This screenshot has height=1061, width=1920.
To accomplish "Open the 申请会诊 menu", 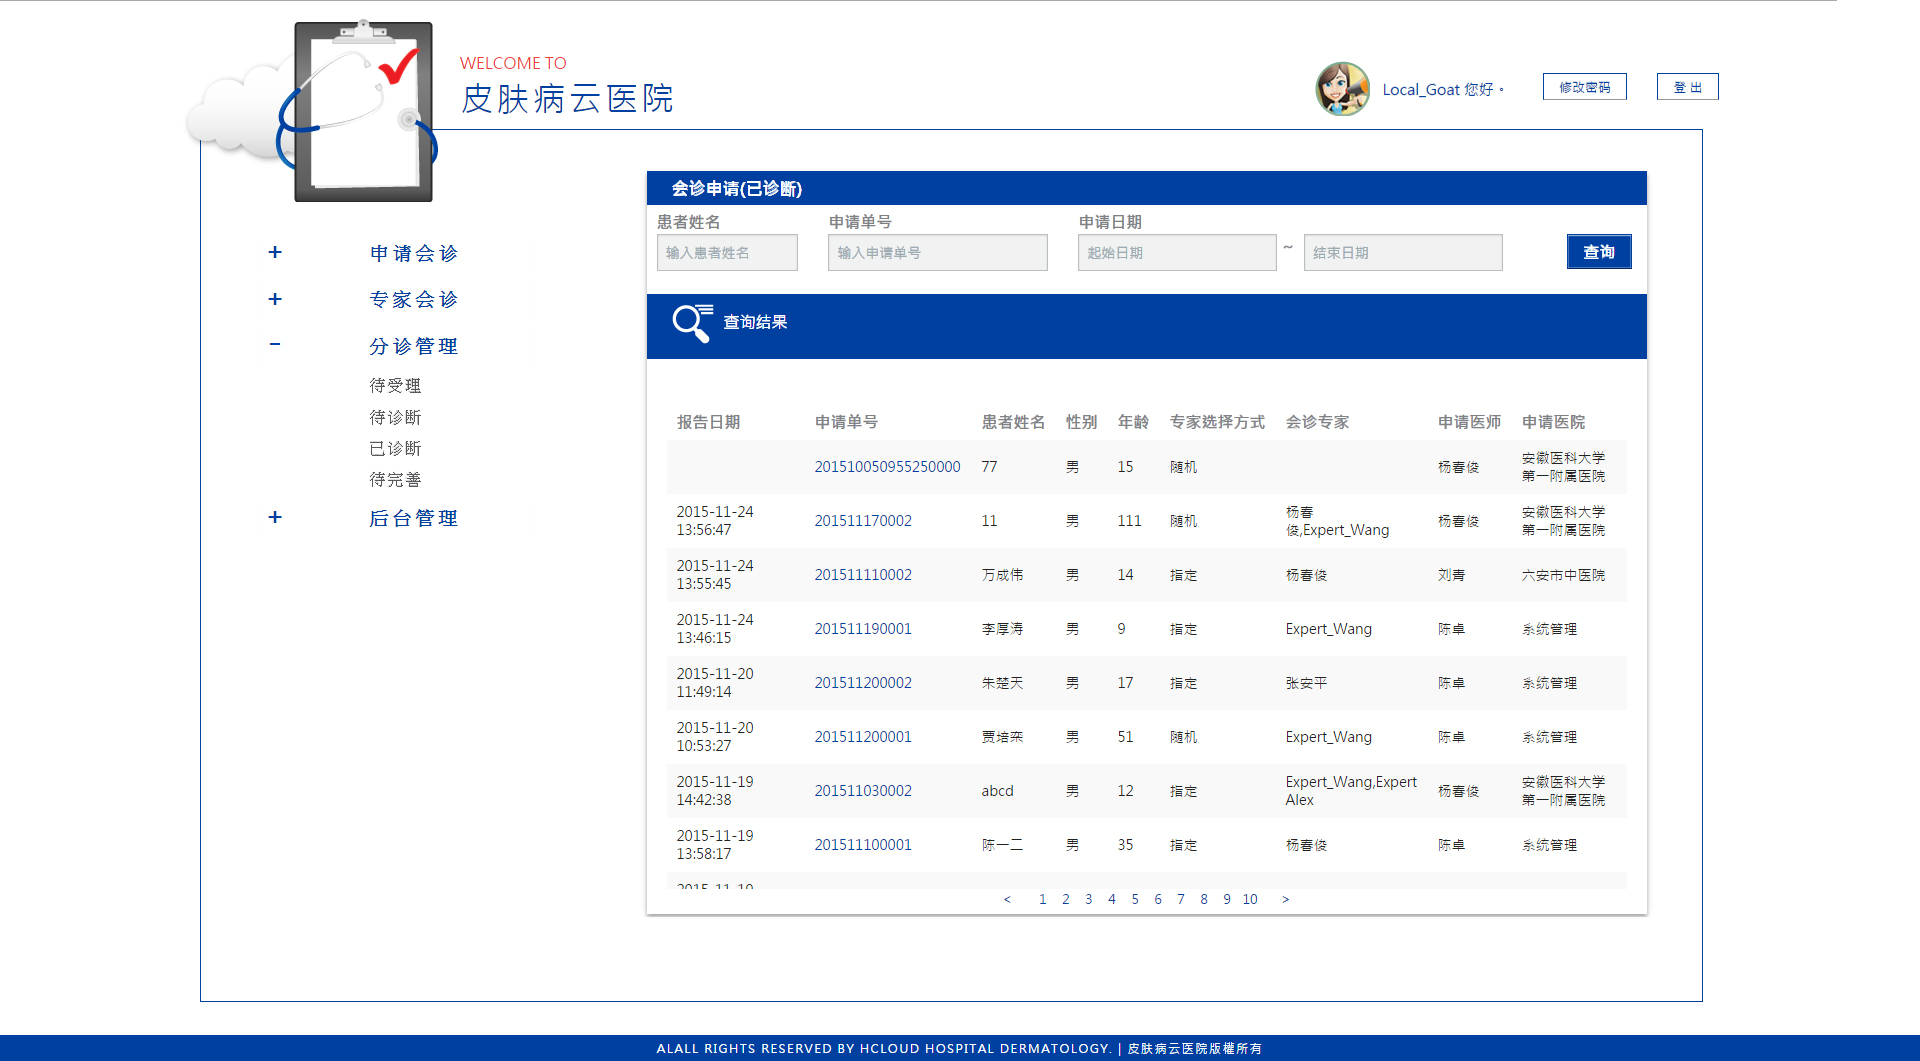I will point(414,253).
